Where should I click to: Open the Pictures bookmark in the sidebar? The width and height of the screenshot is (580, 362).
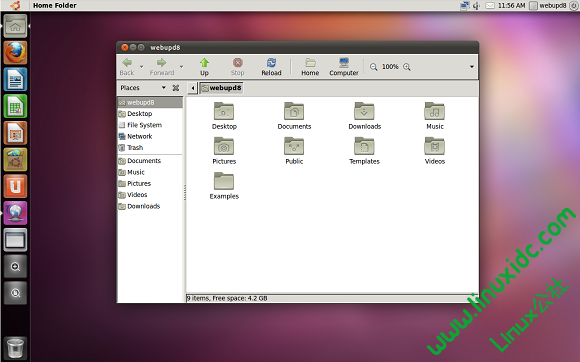tap(150, 183)
